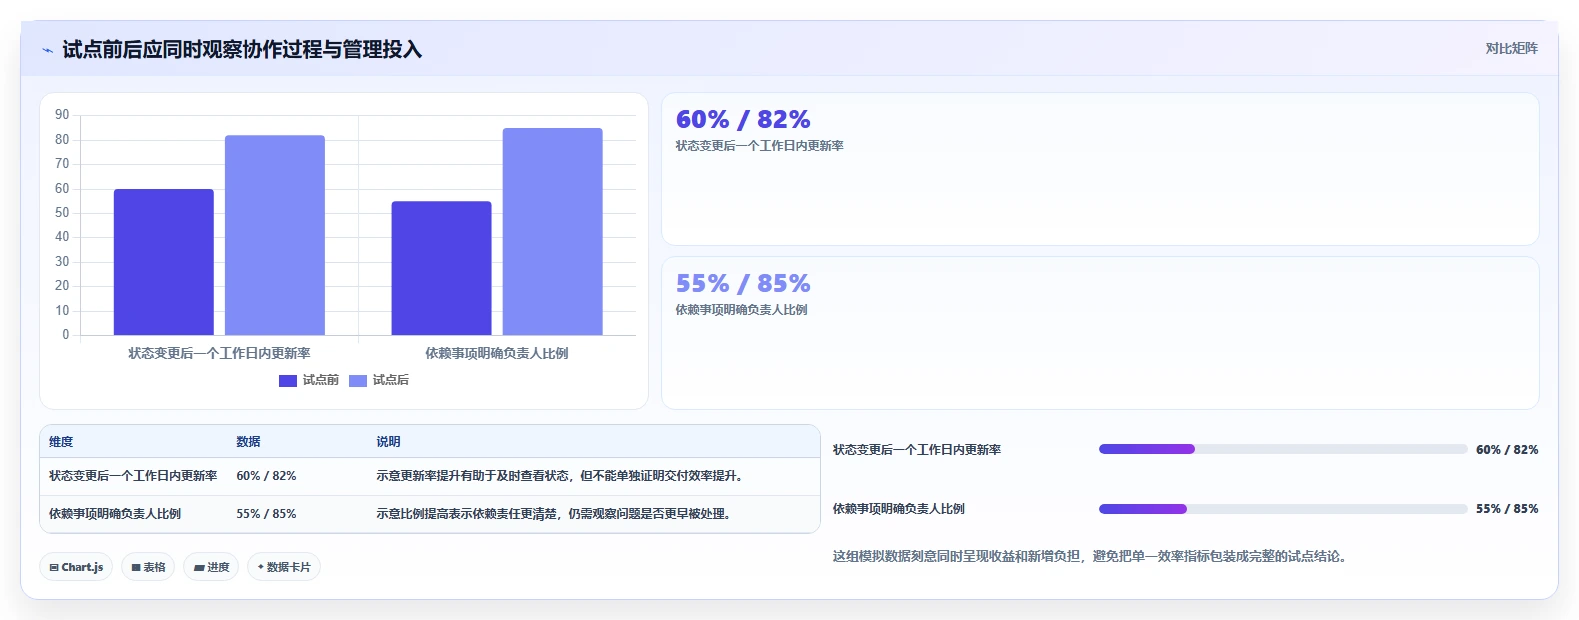Click chart axis label 依赖事项明确负责人比例
Viewport: 1579px width, 620px height.
497,353
